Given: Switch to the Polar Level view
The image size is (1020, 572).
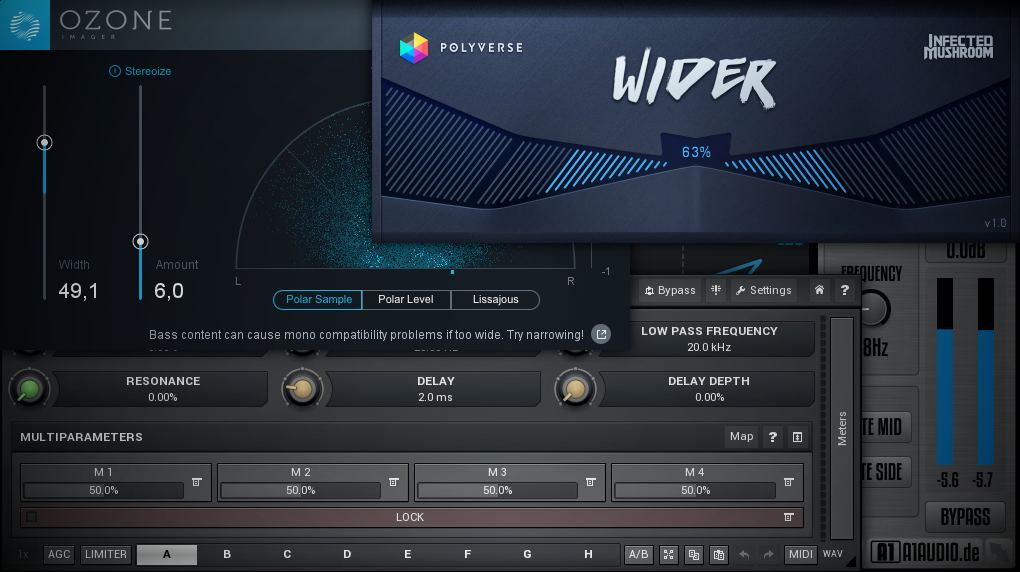Looking at the screenshot, I should coord(406,299).
